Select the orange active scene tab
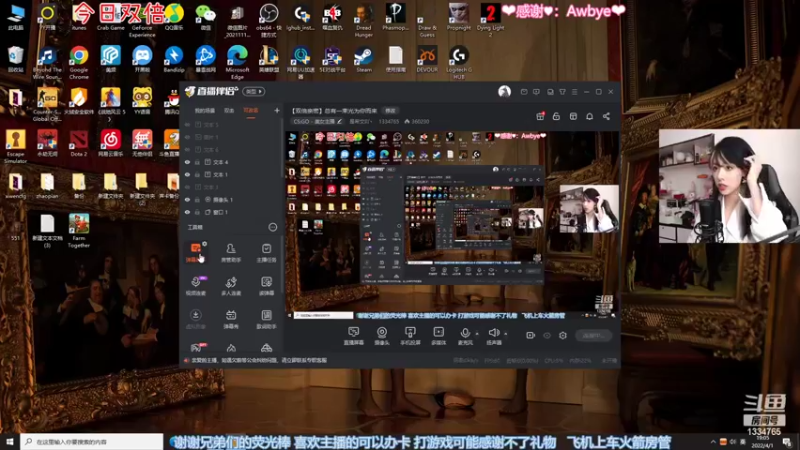Screen dimensions: 800x450 pos(251,110)
